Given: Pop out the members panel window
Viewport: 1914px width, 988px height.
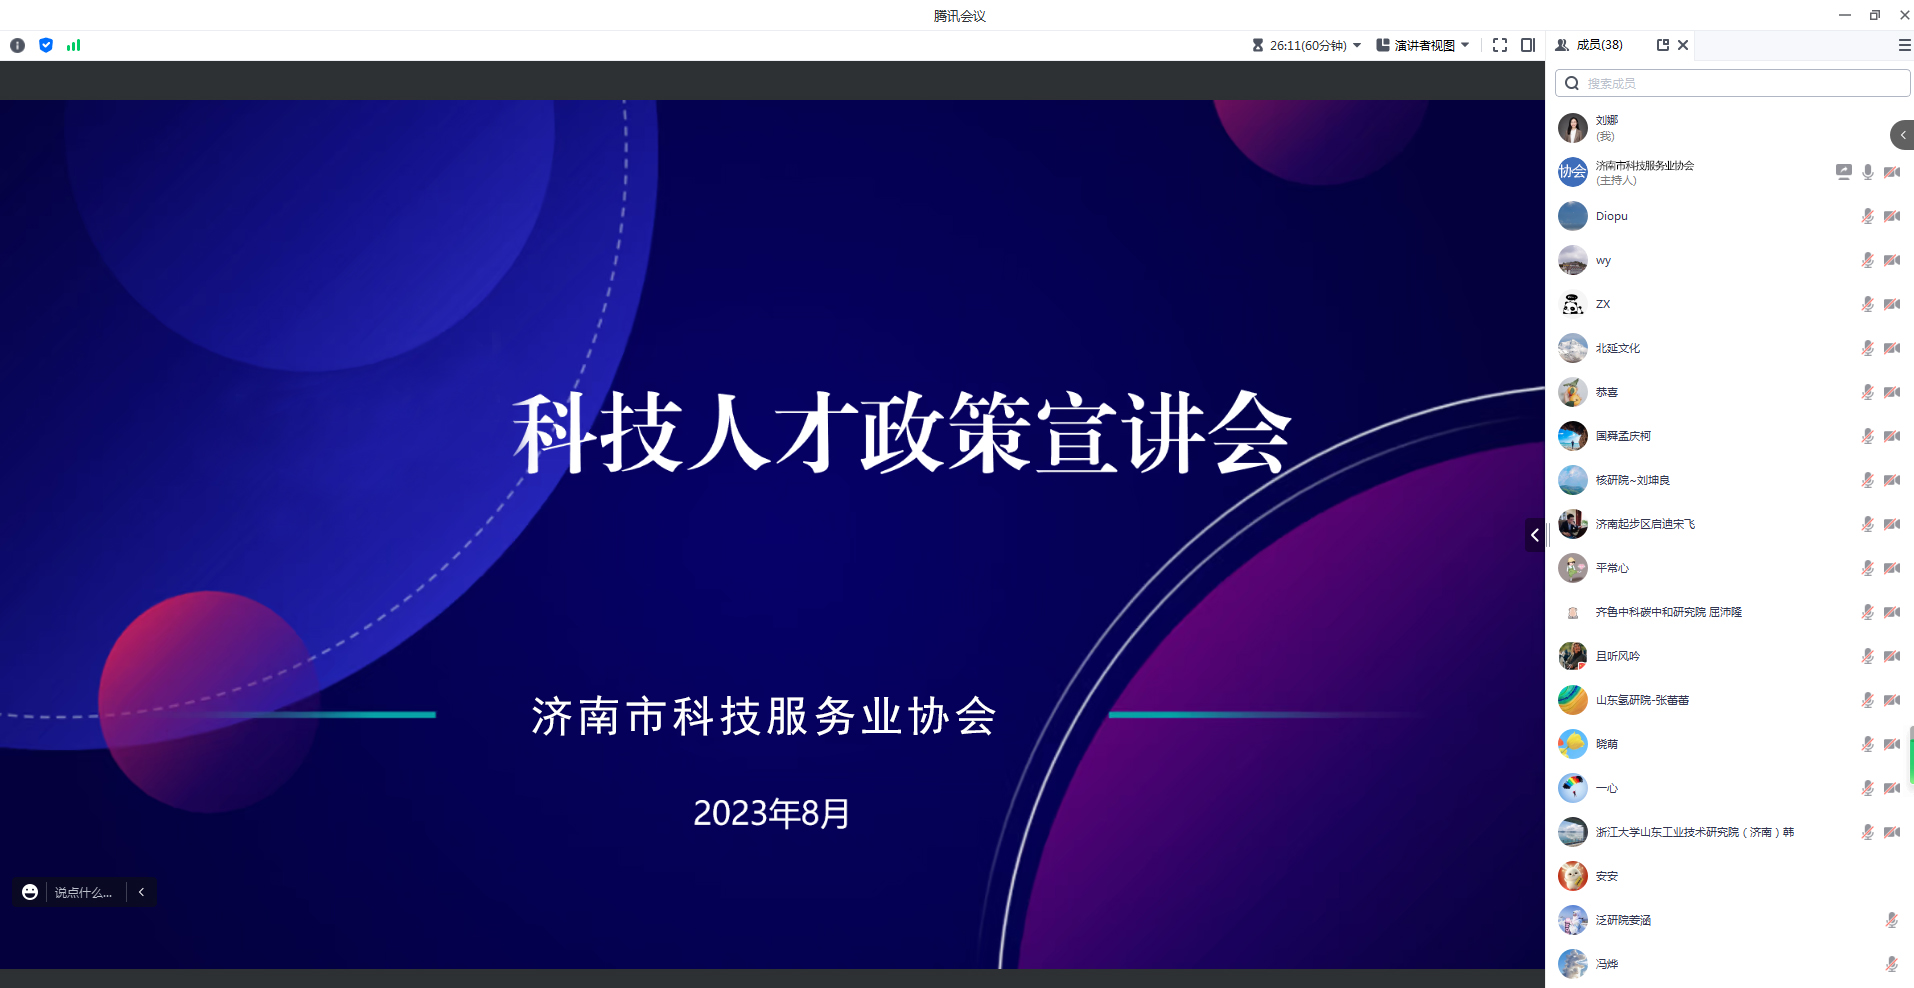Looking at the screenshot, I should 1663,45.
